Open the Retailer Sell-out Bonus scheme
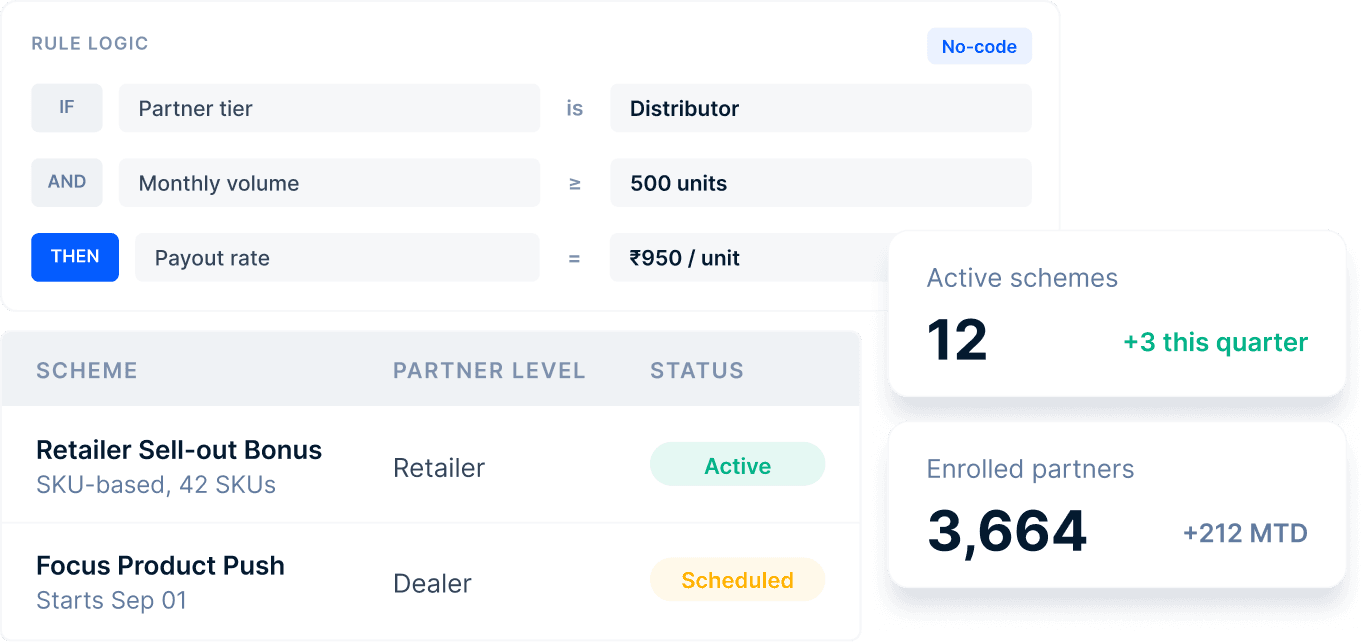The image size is (1363, 642). (x=179, y=450)
